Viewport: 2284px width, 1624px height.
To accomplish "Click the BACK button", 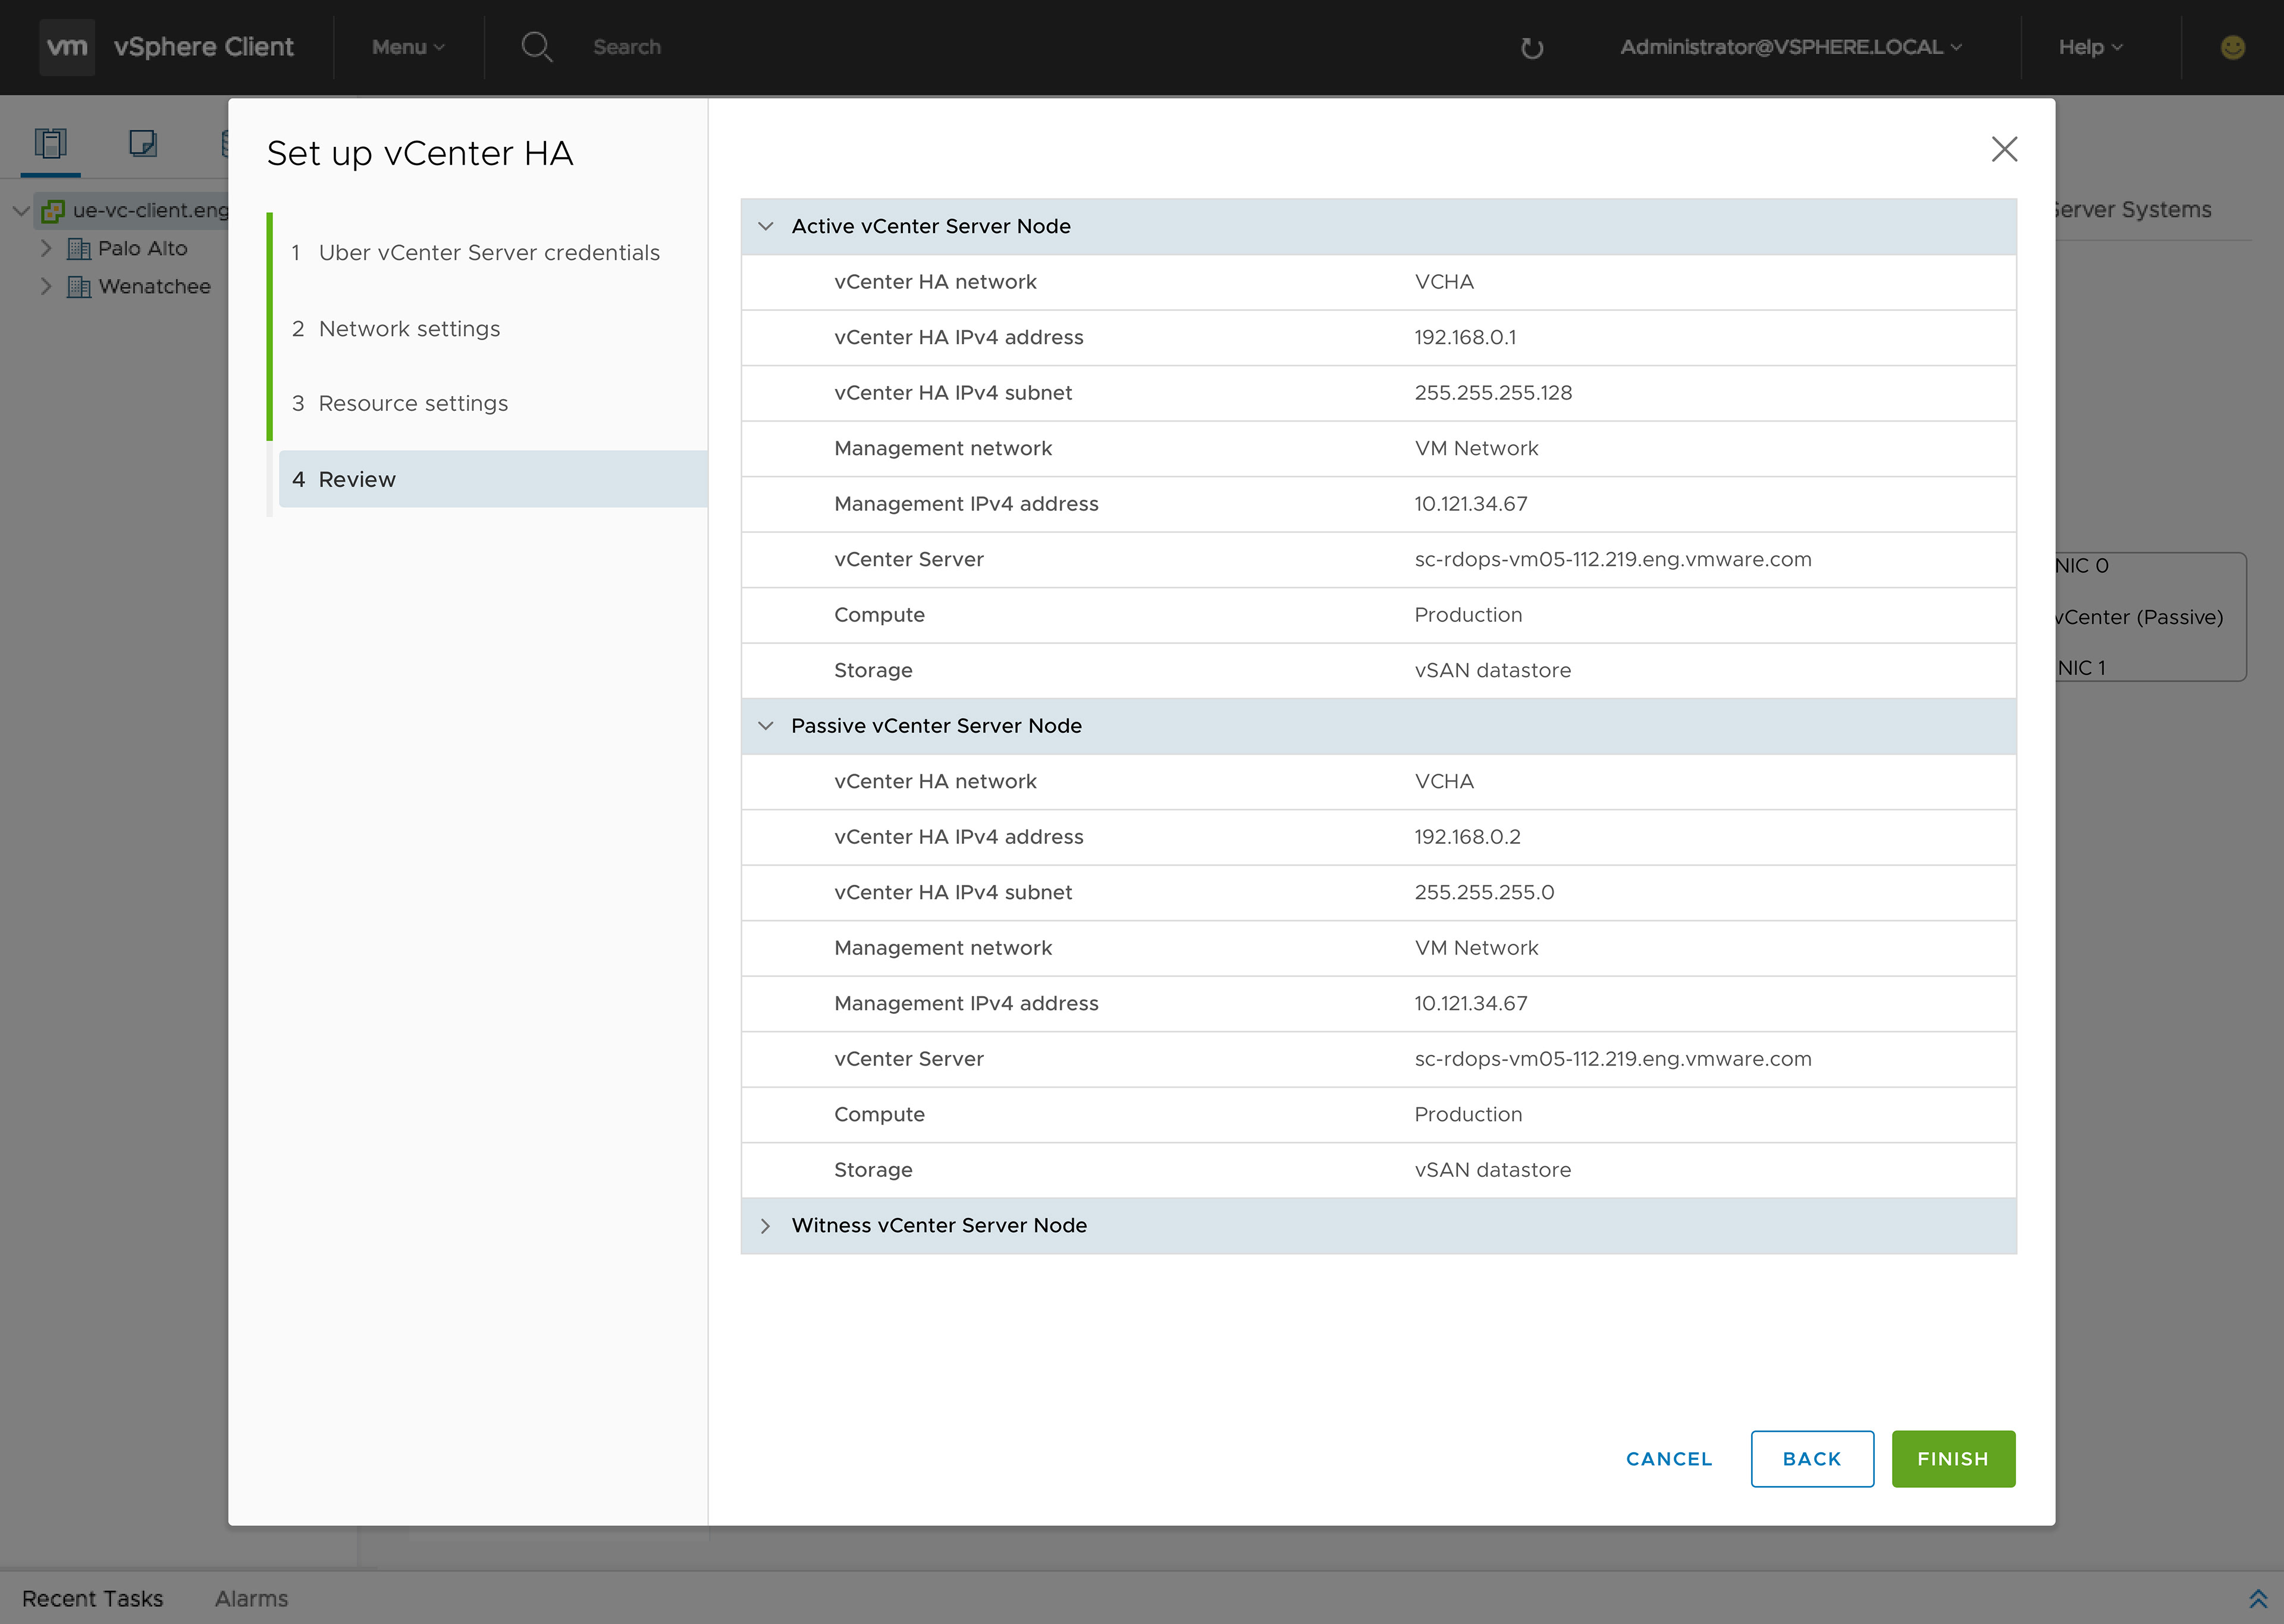I will coord(1811,1459).
